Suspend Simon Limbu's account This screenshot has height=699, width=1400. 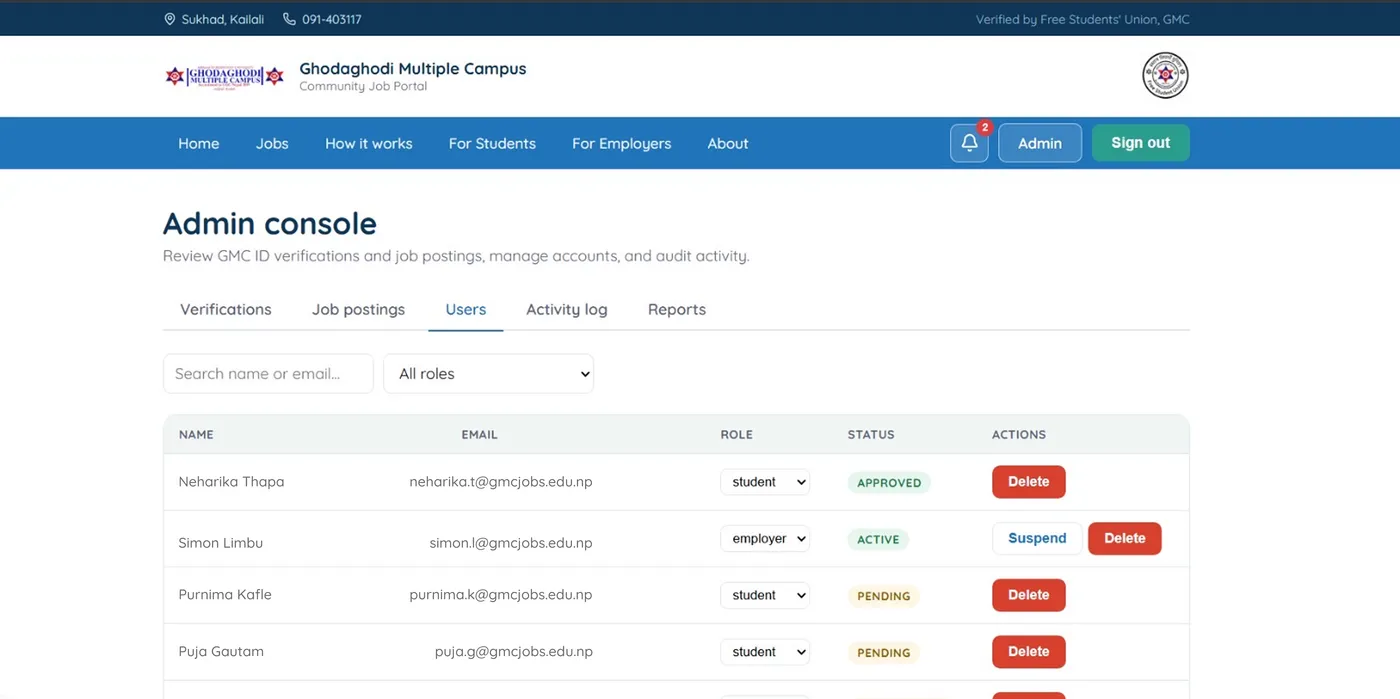click(1037, 538)
